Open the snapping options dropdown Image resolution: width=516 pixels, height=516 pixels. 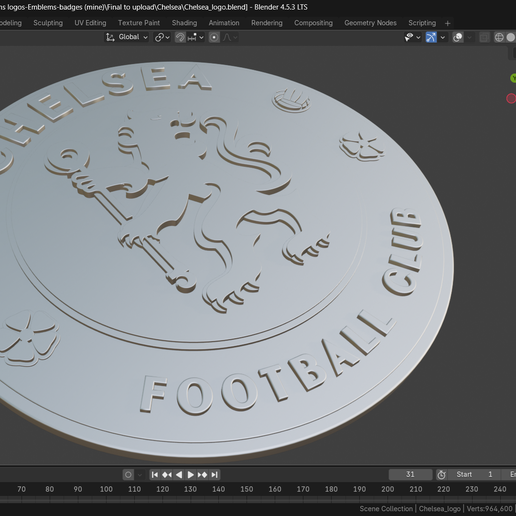(195, 37)
